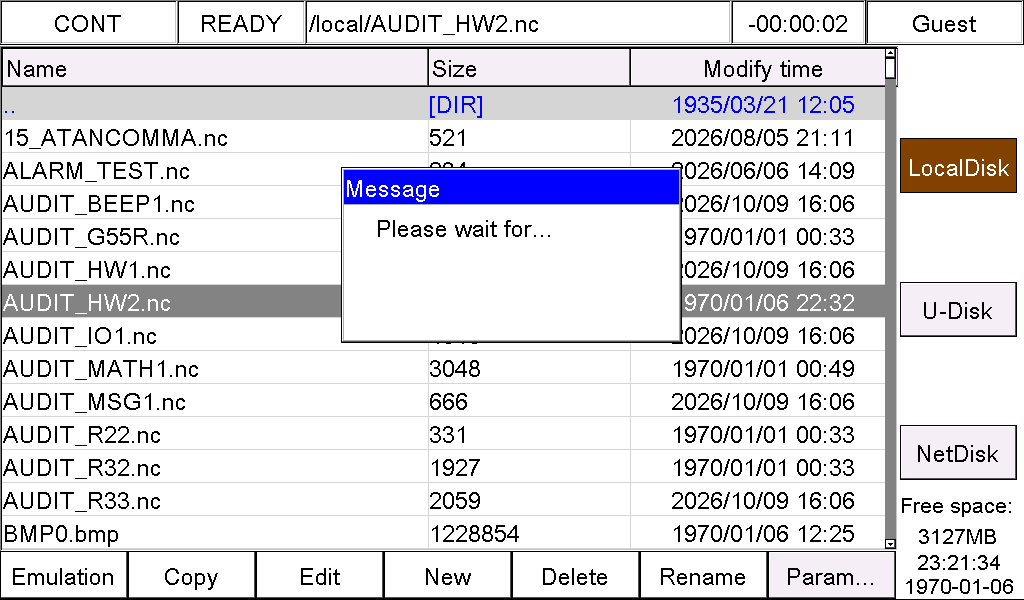Select AUDIT_MSG1.nc file

pyautogui.click(x=443, y=402)
